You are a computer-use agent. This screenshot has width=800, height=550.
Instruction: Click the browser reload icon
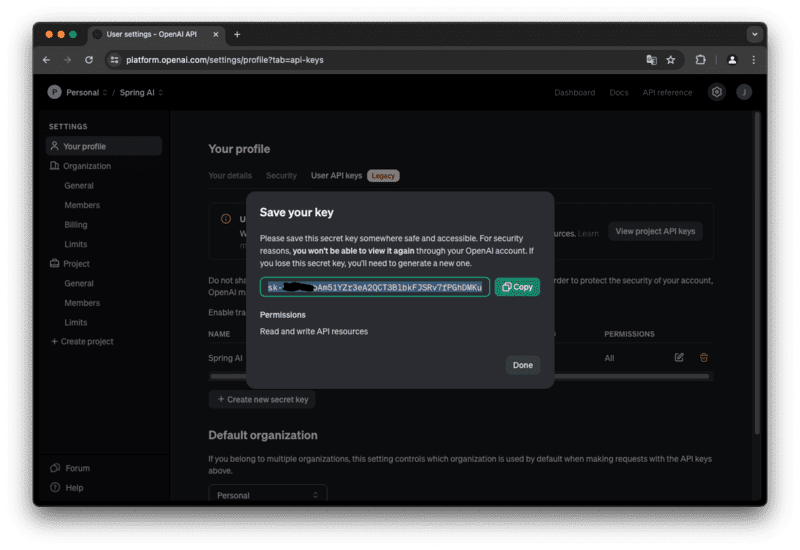(x=89, y=60)
